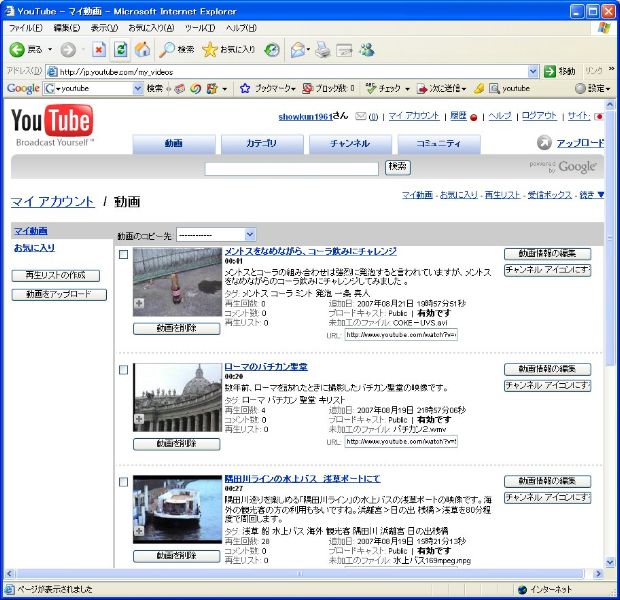
Task: Tick the Vatican video checkbox
Action: coord(123,370)
